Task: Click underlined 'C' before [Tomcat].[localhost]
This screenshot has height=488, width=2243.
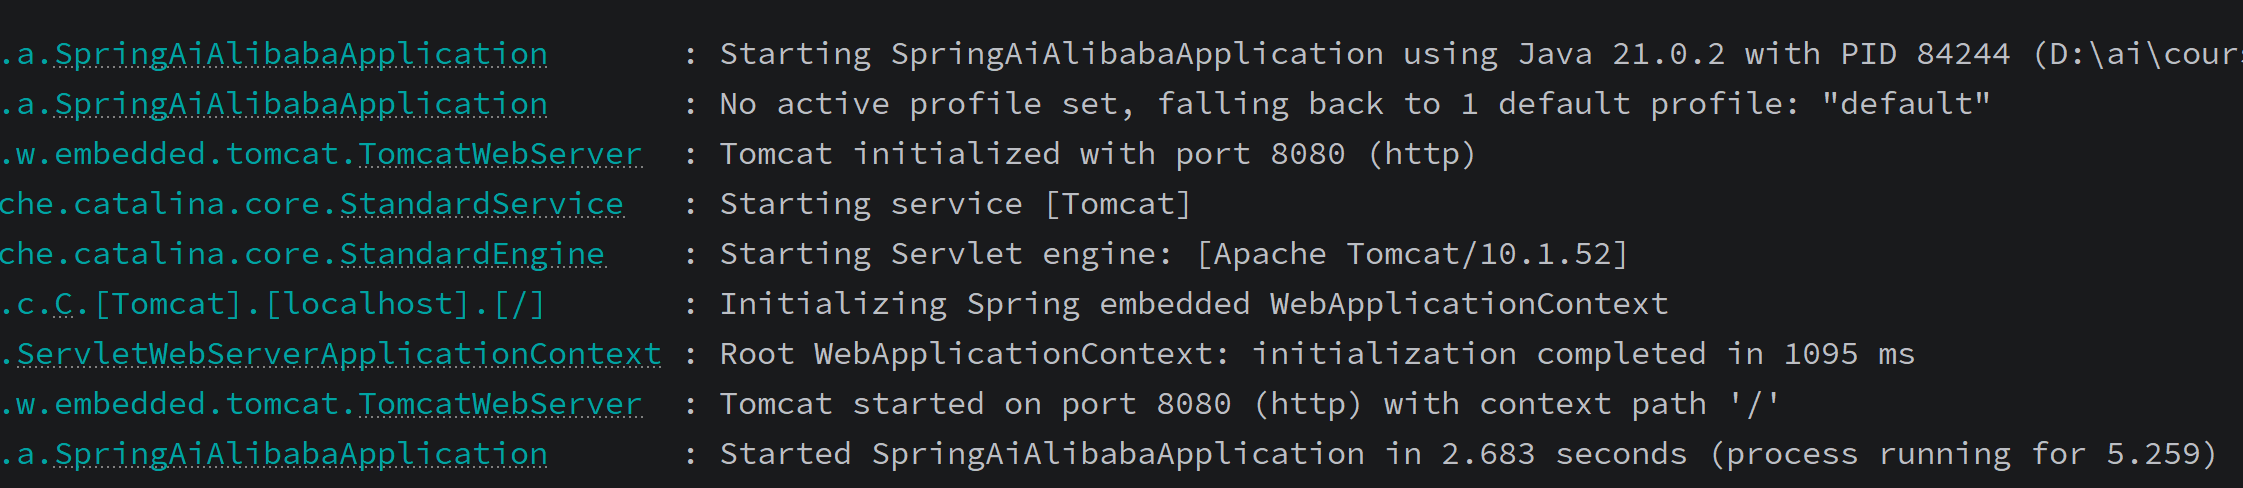Action: pos(64,304)
